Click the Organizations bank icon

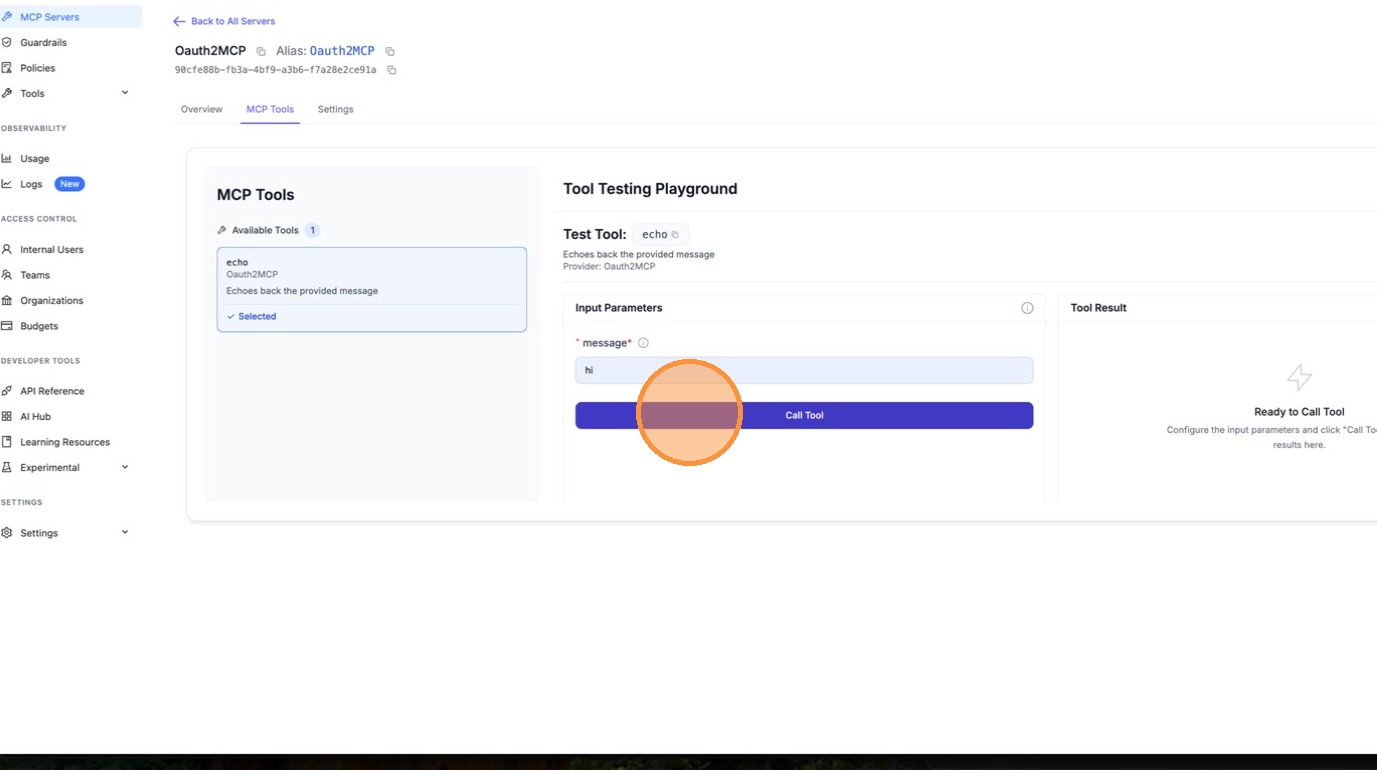7,301
